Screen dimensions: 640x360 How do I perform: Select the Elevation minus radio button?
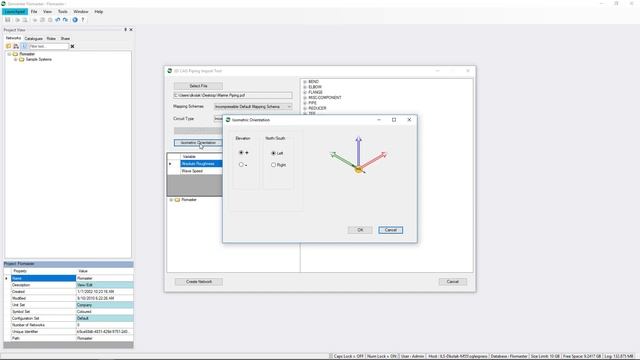(241, 164)
